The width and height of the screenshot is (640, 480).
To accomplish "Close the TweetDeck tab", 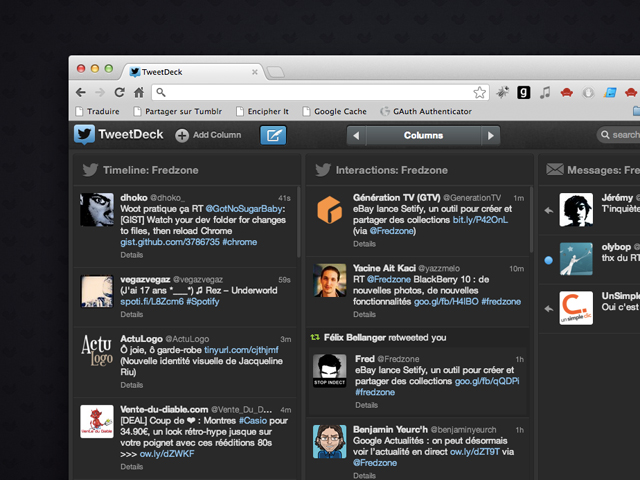I will coord(255,72).
